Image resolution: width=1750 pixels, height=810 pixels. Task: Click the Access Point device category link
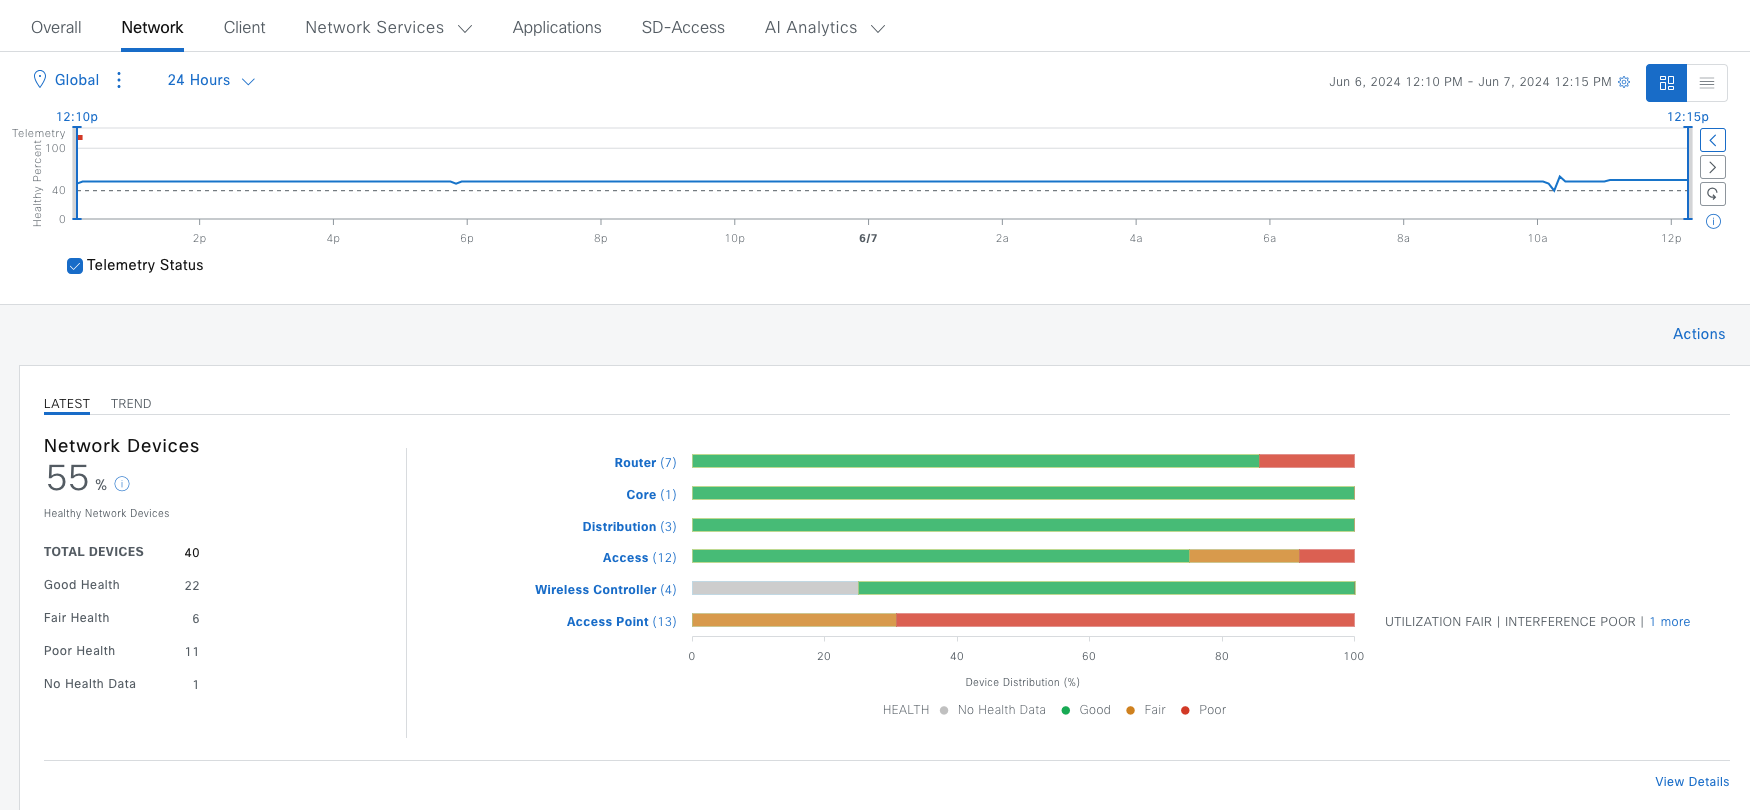(x=607, y=622)
